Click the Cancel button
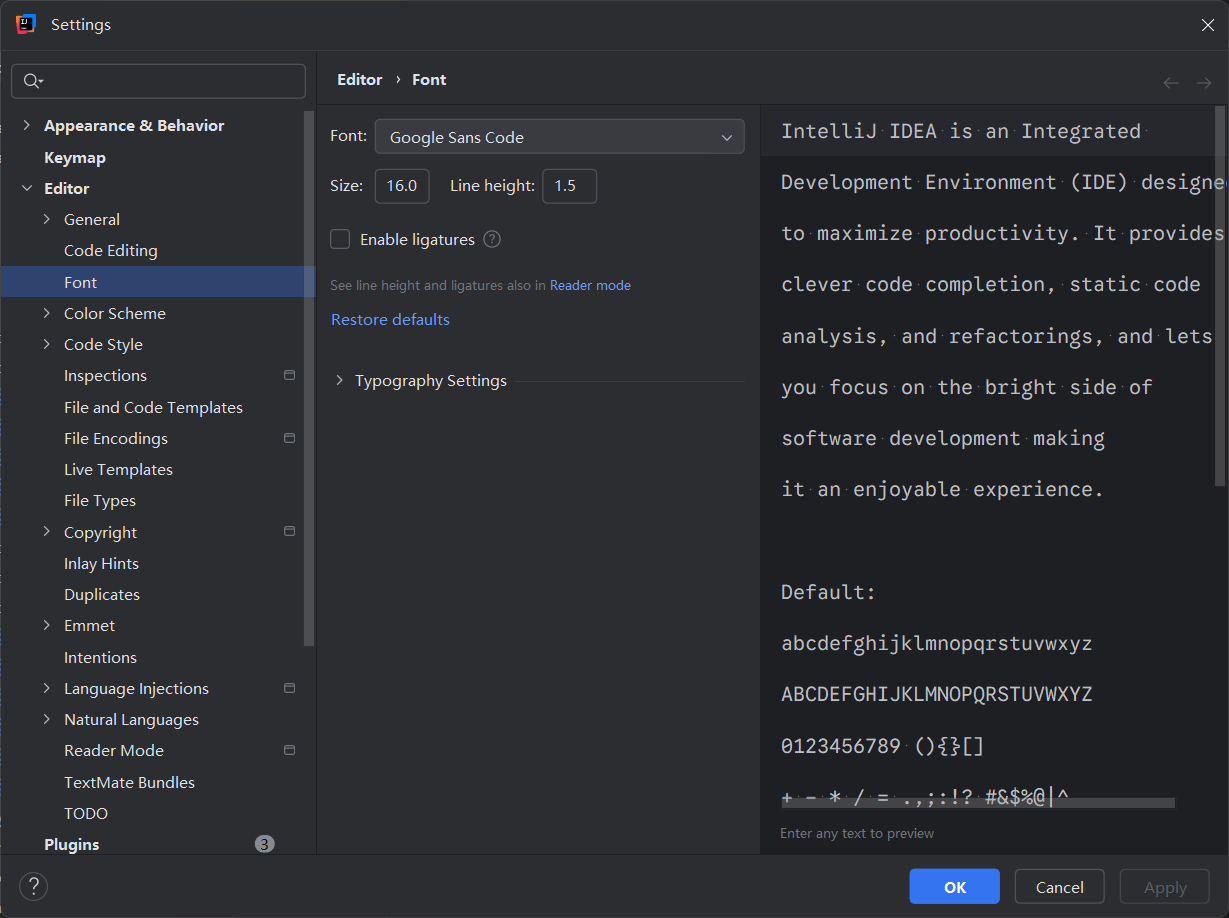This screenshot has height=918, width=1229. tap(1059, 887)
